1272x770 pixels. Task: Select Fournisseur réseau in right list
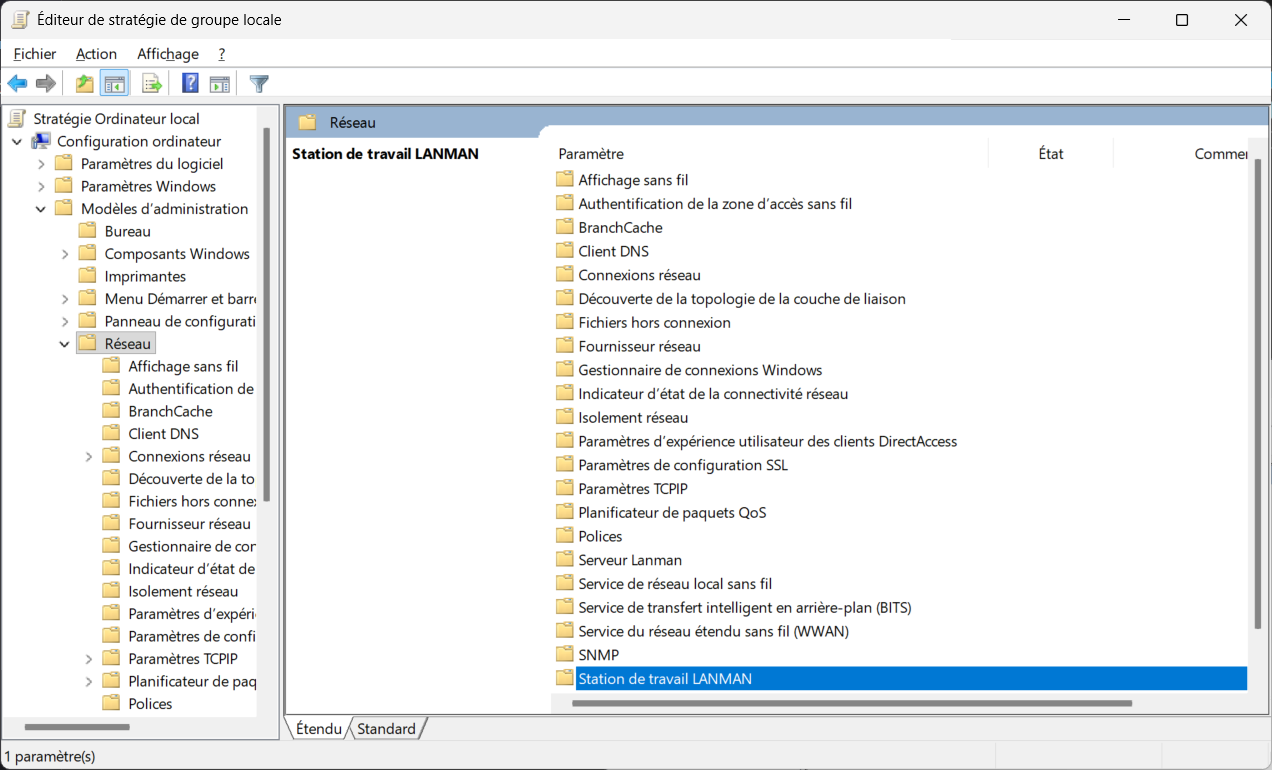639,346
